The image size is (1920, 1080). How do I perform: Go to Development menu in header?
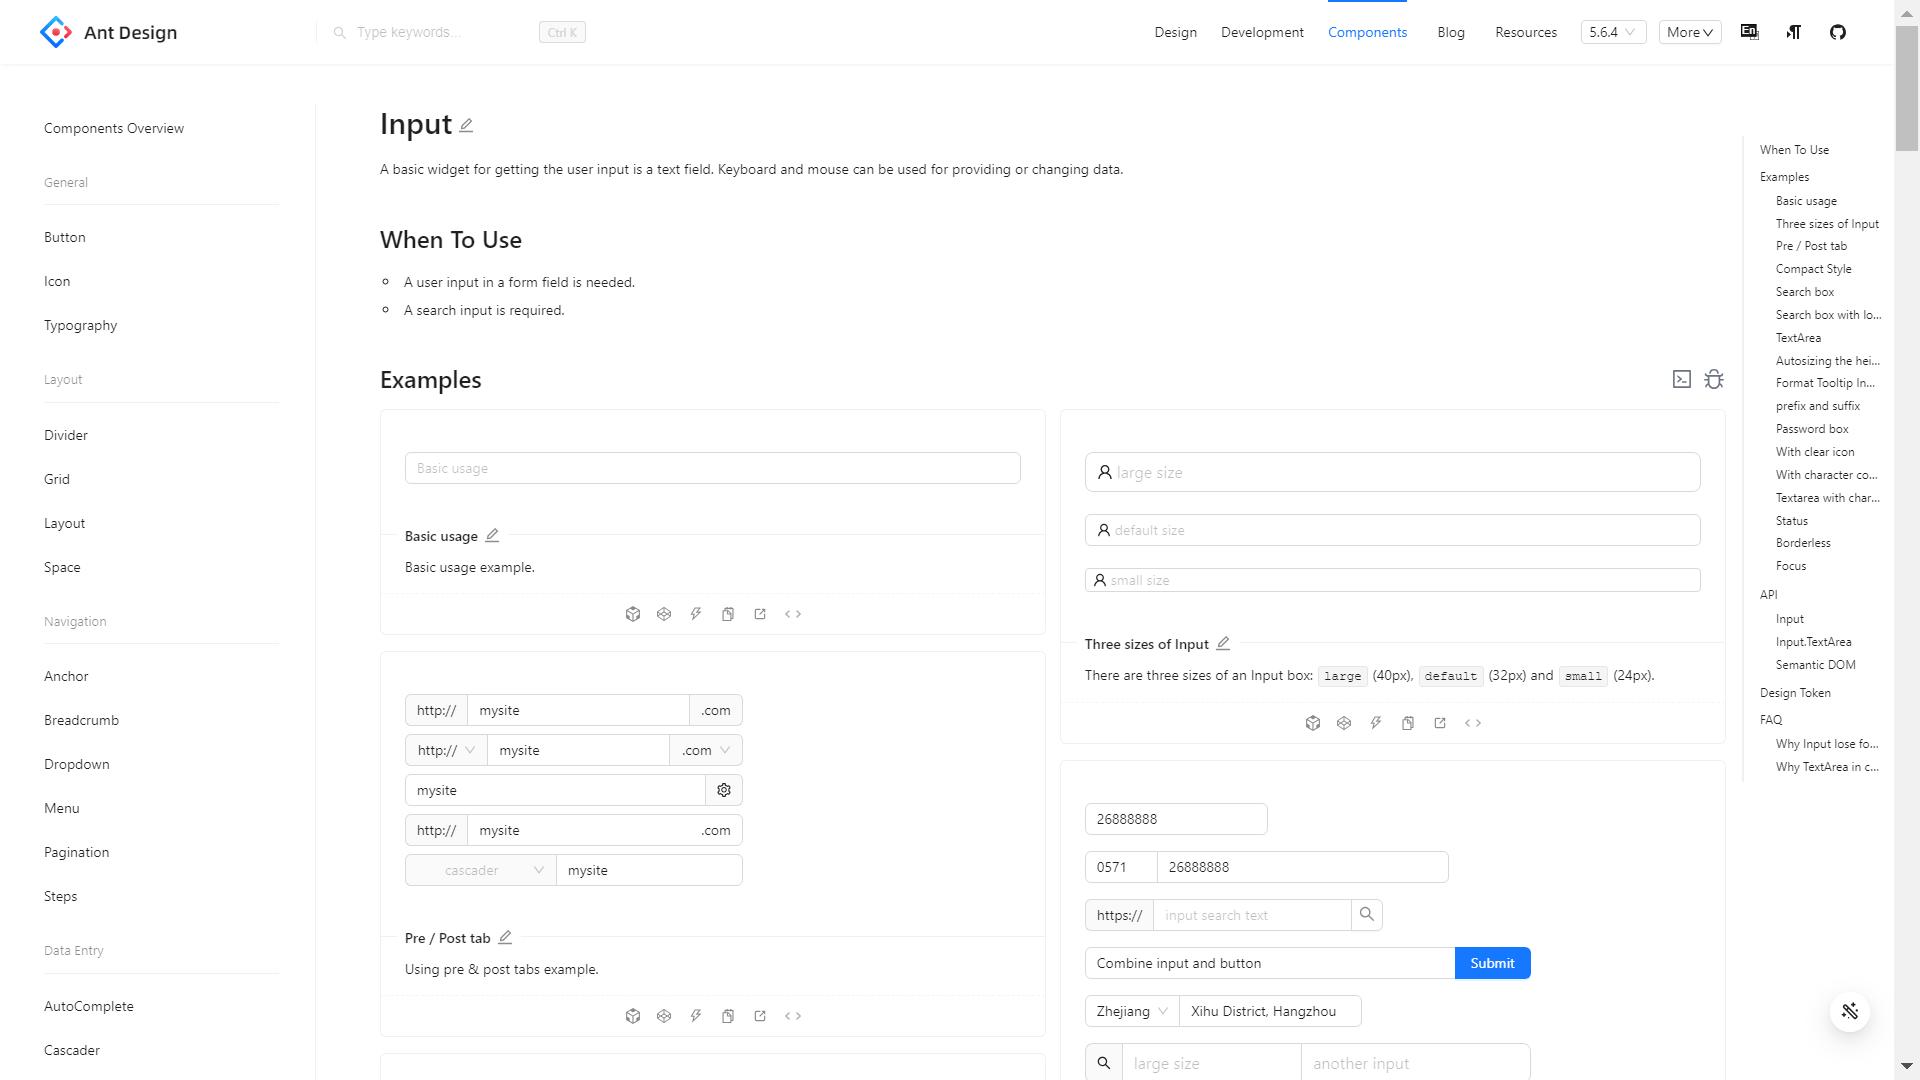pyautogui.click(x=1262, y=32)
